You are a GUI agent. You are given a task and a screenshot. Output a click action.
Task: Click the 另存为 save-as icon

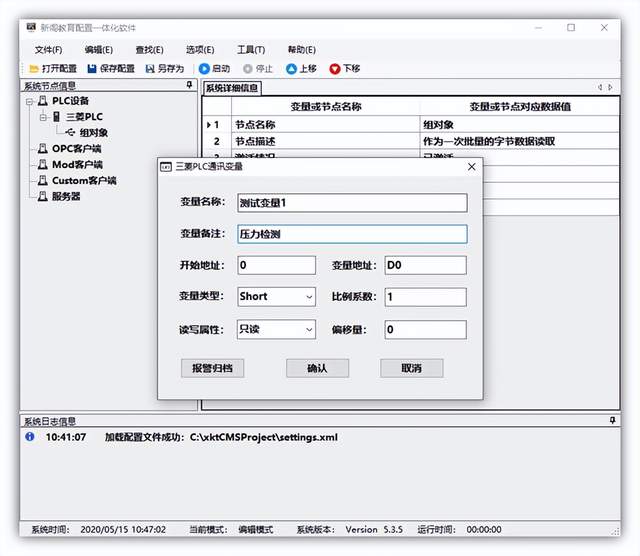coord(150,69)
